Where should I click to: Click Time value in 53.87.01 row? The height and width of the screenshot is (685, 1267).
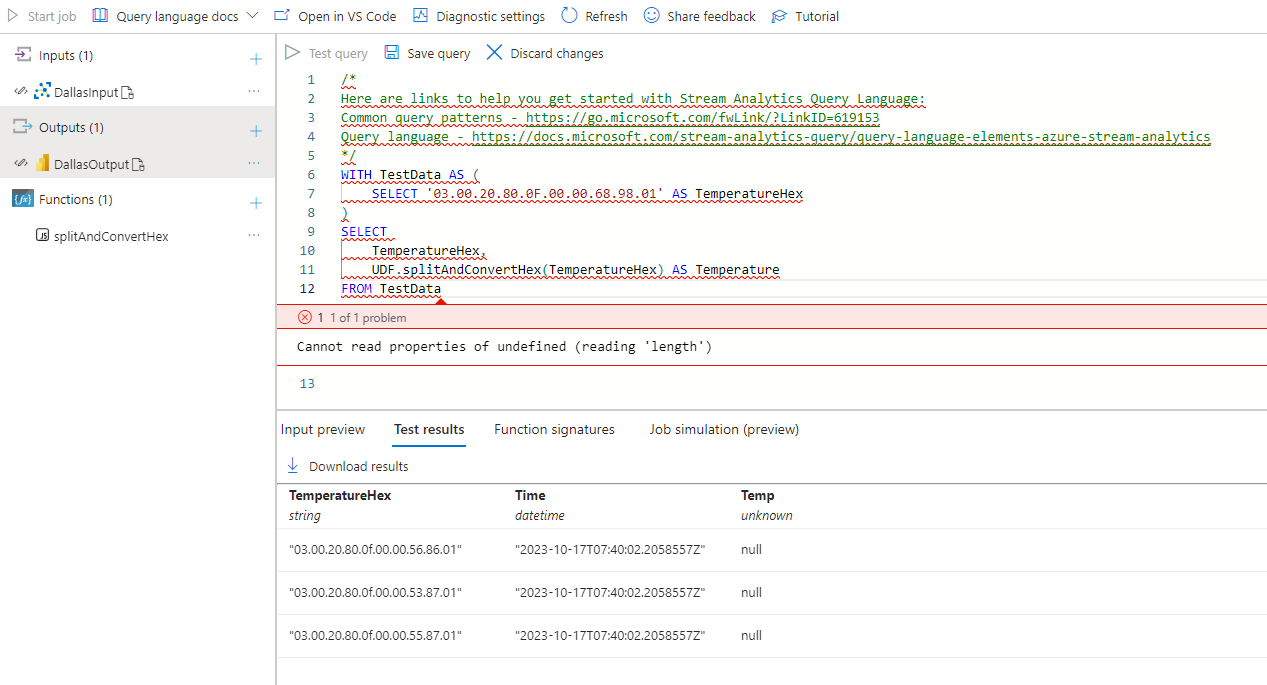[610, 593]
